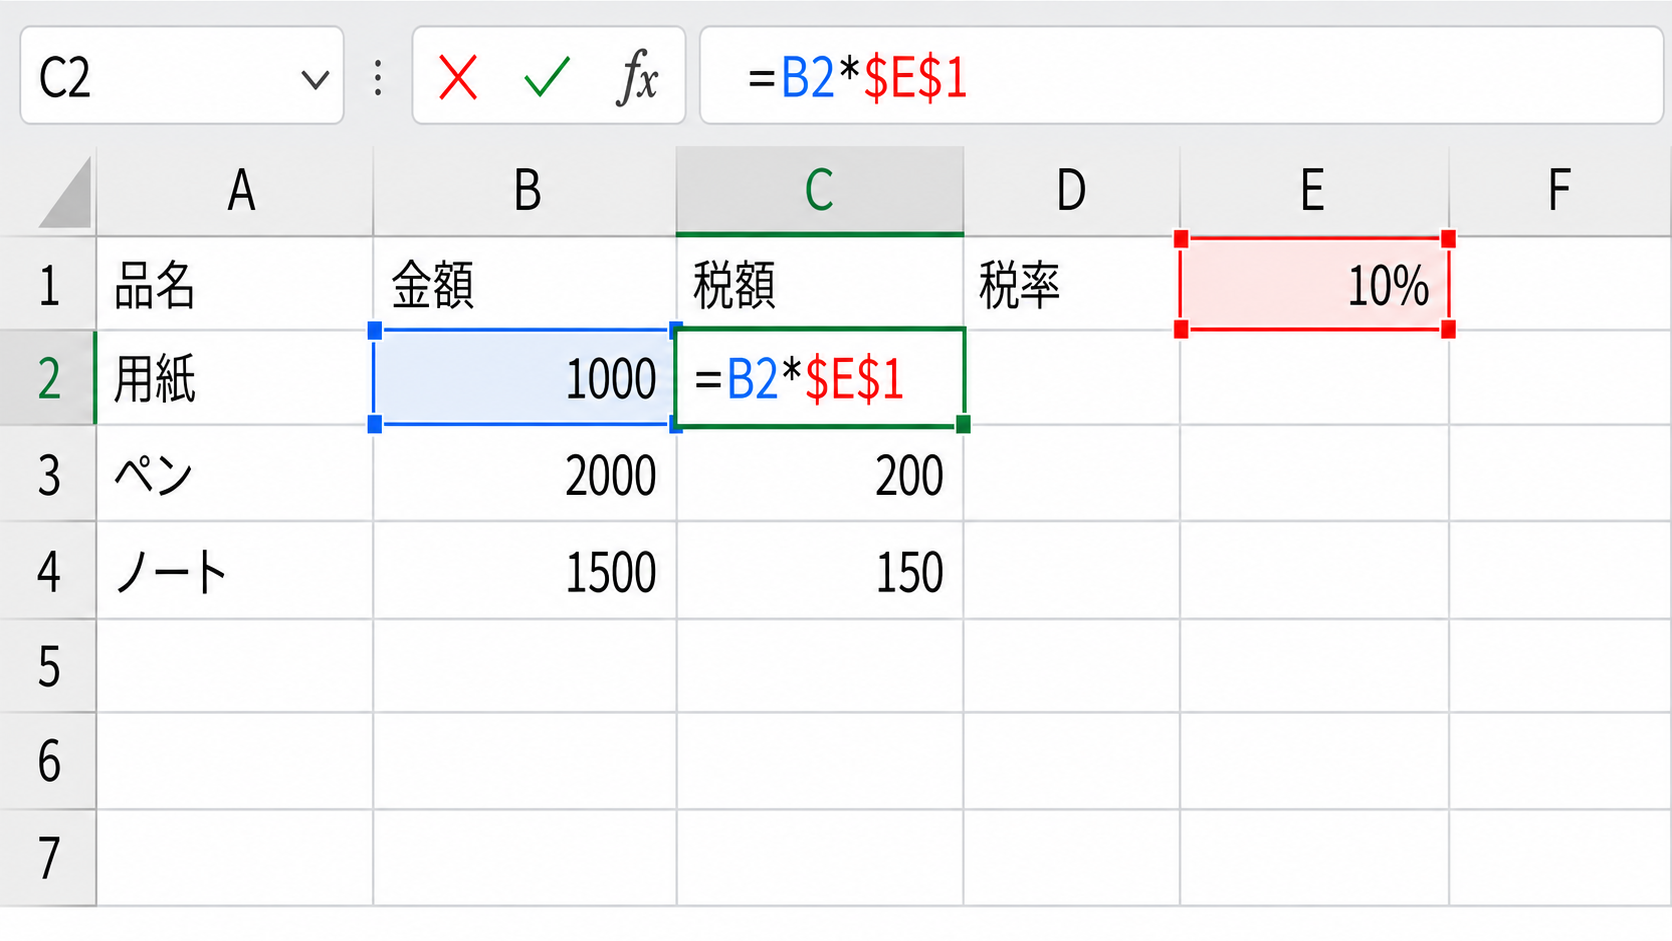Select column B header
The height and width of the screenshot is (941, 1672).
tap(525, 190)
